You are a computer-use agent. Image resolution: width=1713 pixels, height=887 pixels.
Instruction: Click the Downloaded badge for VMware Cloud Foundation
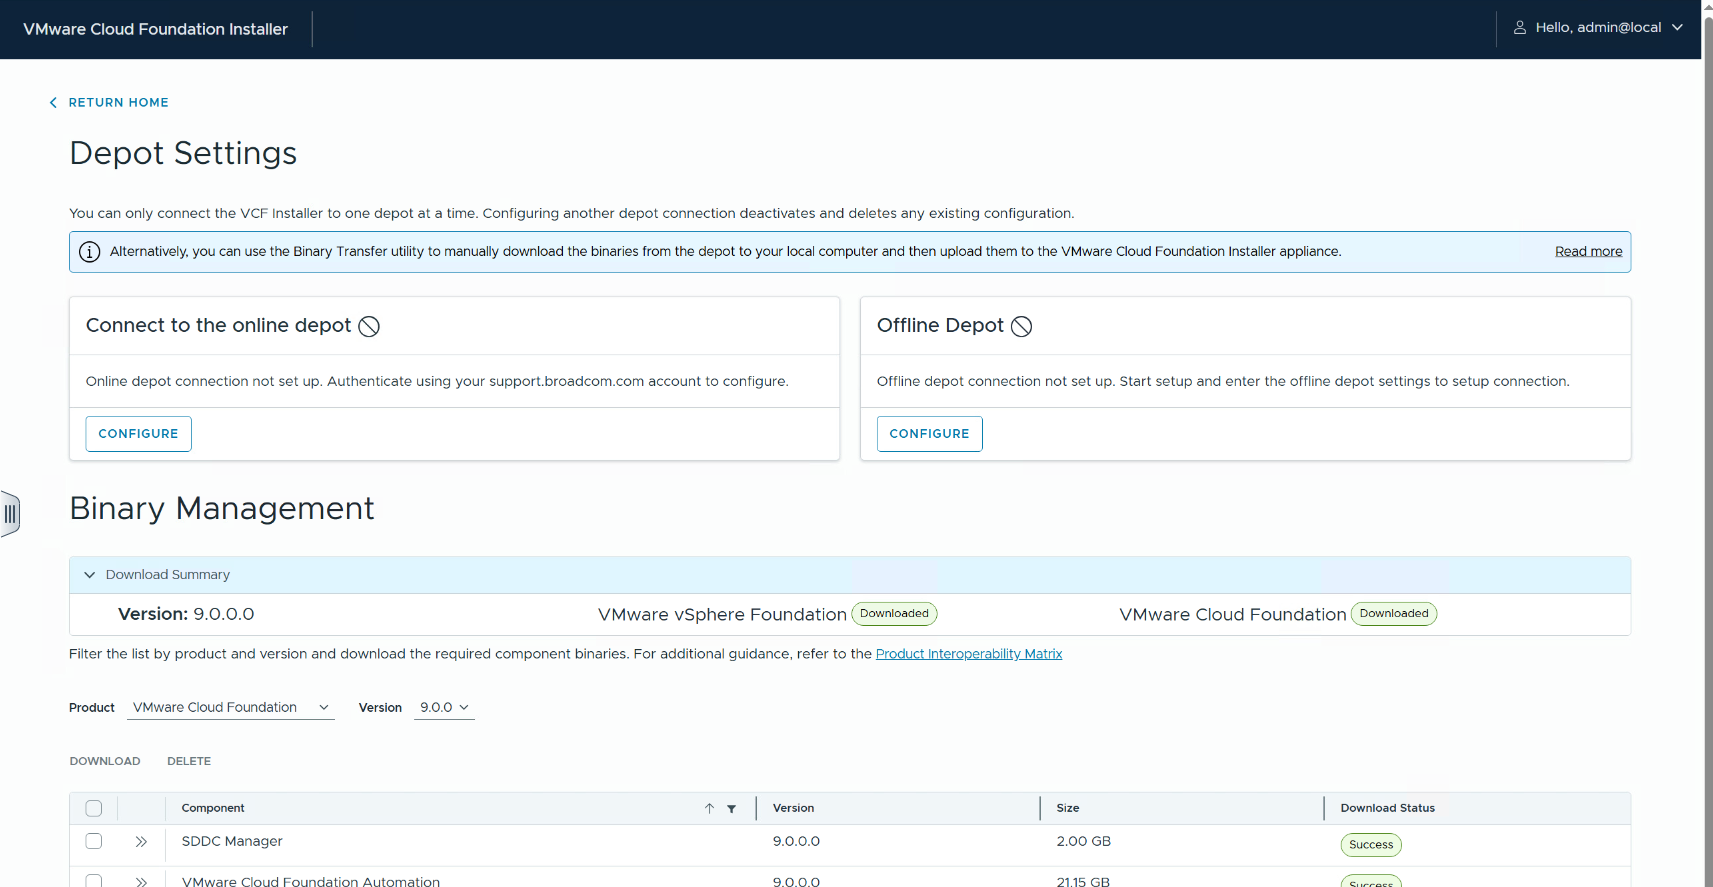(1394, 614)
